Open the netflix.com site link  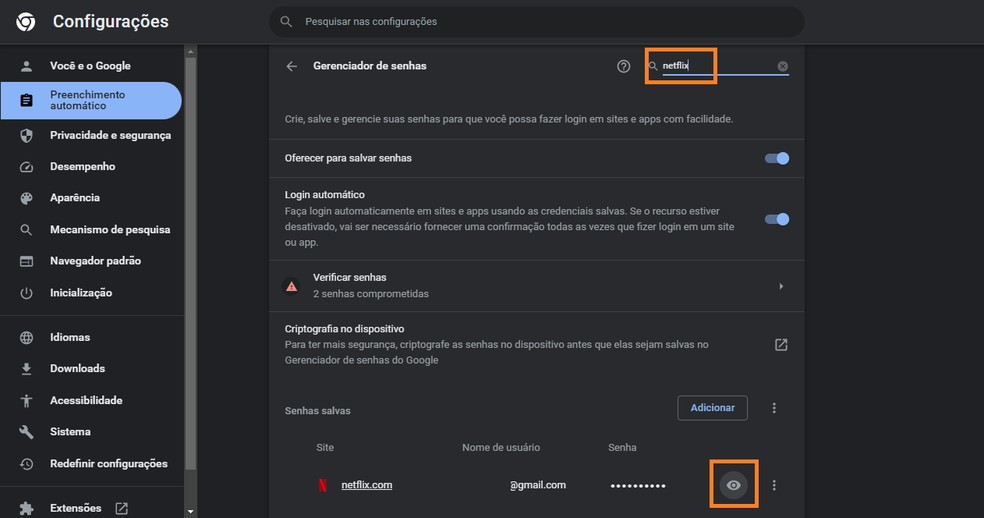coord(366,485)
